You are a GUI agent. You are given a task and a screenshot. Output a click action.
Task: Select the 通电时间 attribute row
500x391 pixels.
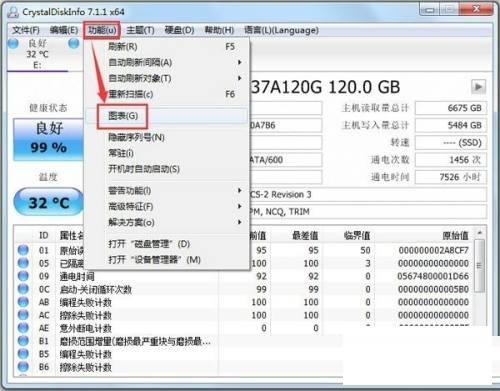coord(244,276)
